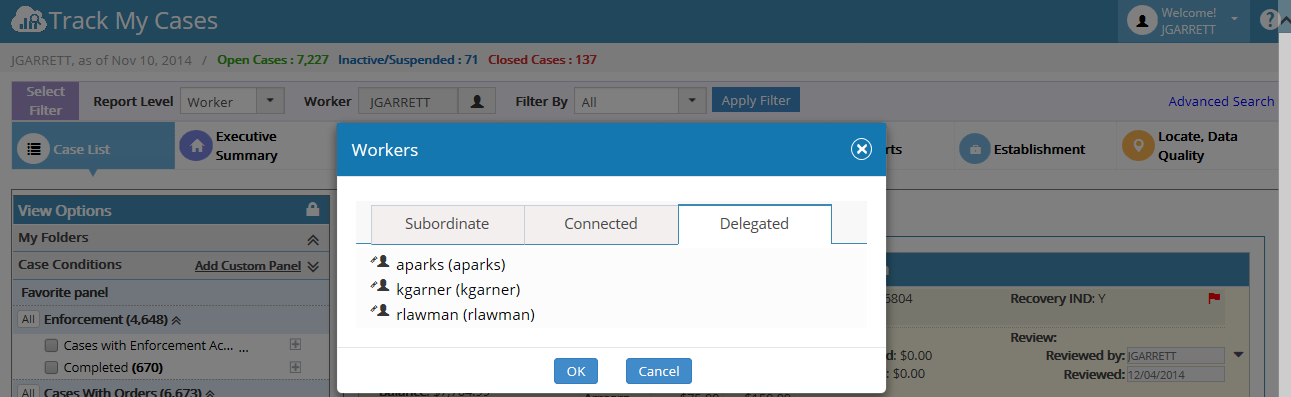This screenshot has height=397, width=1291.
Task: Switch to the Connected tab
Action: [601, 224]
